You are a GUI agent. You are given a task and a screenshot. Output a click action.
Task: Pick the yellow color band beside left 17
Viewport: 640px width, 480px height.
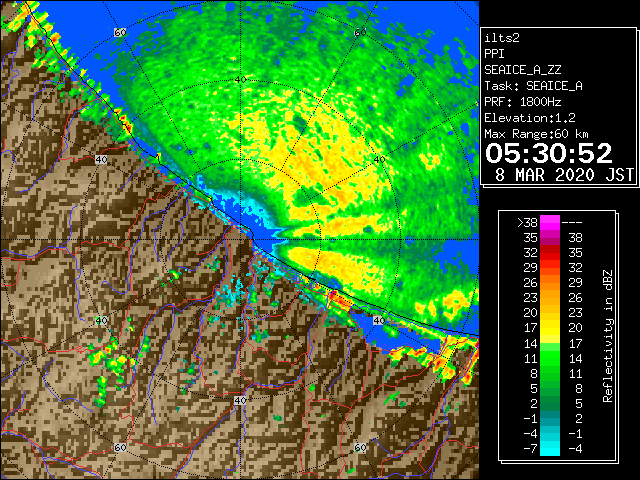(x=549, y=328)
